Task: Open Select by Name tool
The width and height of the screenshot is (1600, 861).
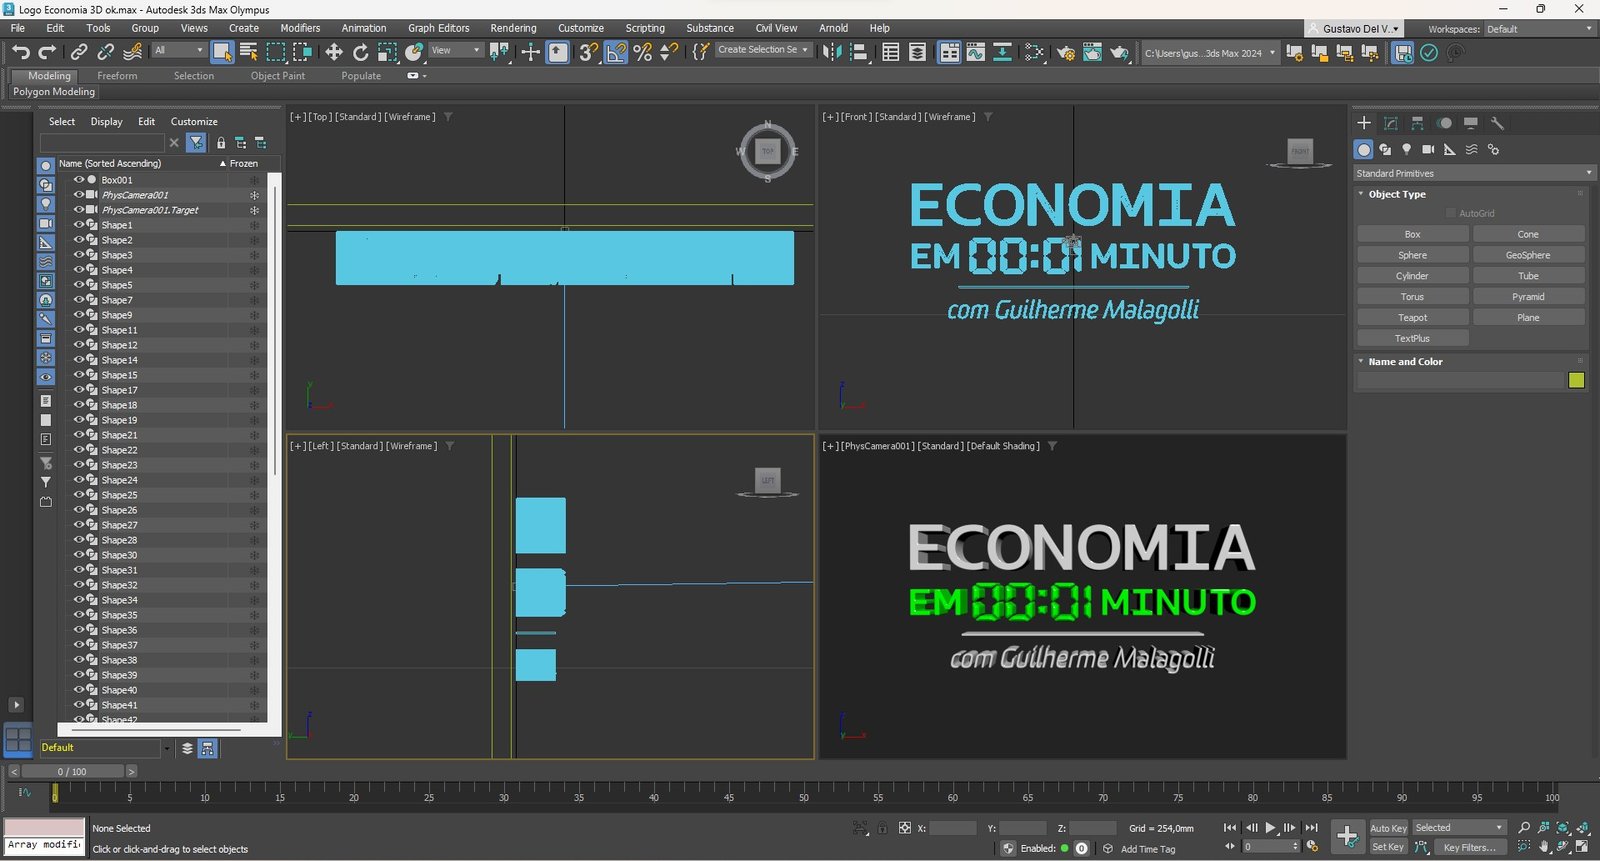Action: pyautogui.click(x=249, y=52)
